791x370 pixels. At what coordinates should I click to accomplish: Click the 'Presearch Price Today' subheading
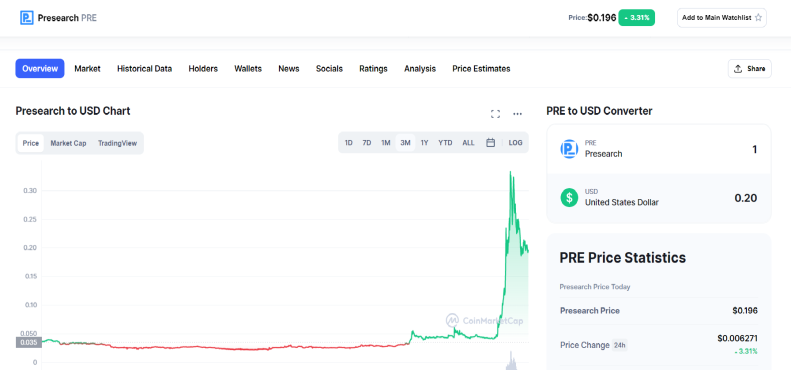pyautogui.click(x=595, y=287)
